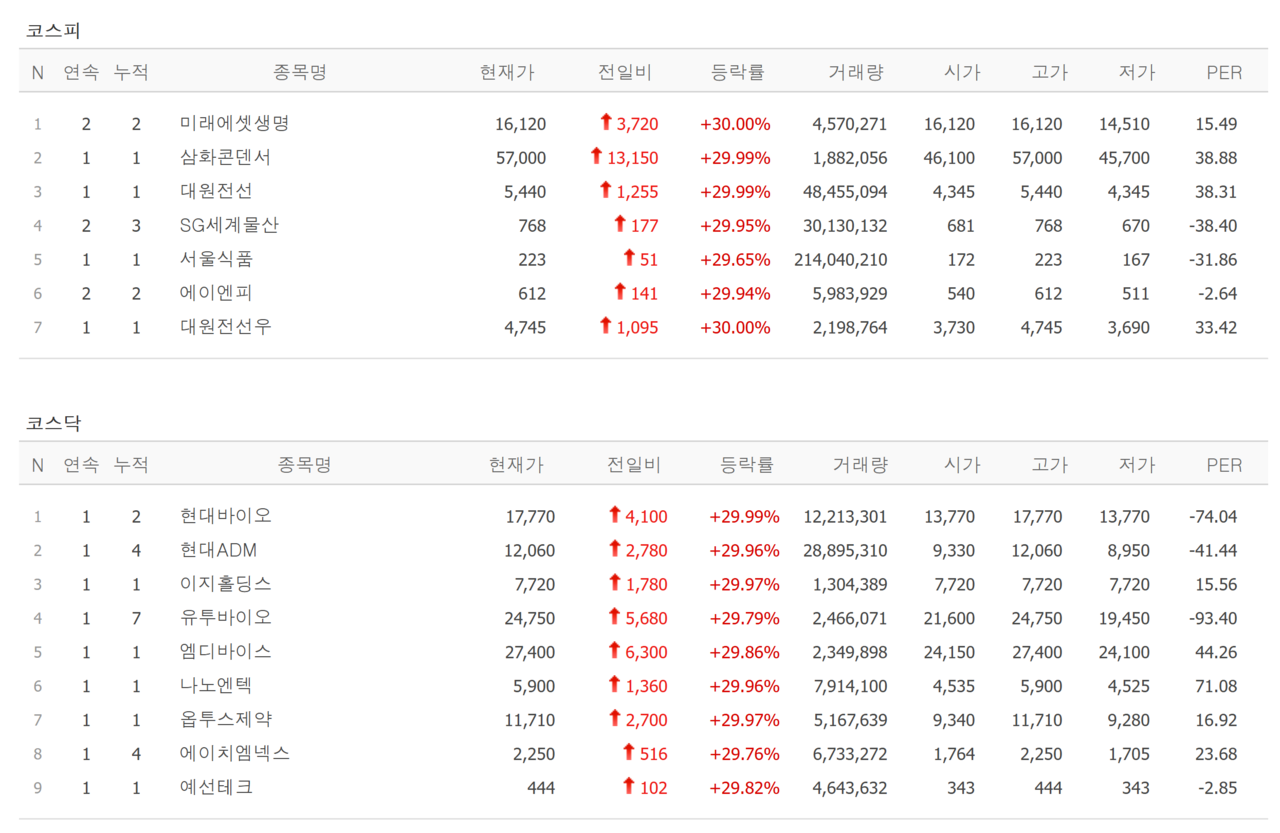Click PER value 71.08
The width and height of the screenshot is (1280, 833).
1216,687
